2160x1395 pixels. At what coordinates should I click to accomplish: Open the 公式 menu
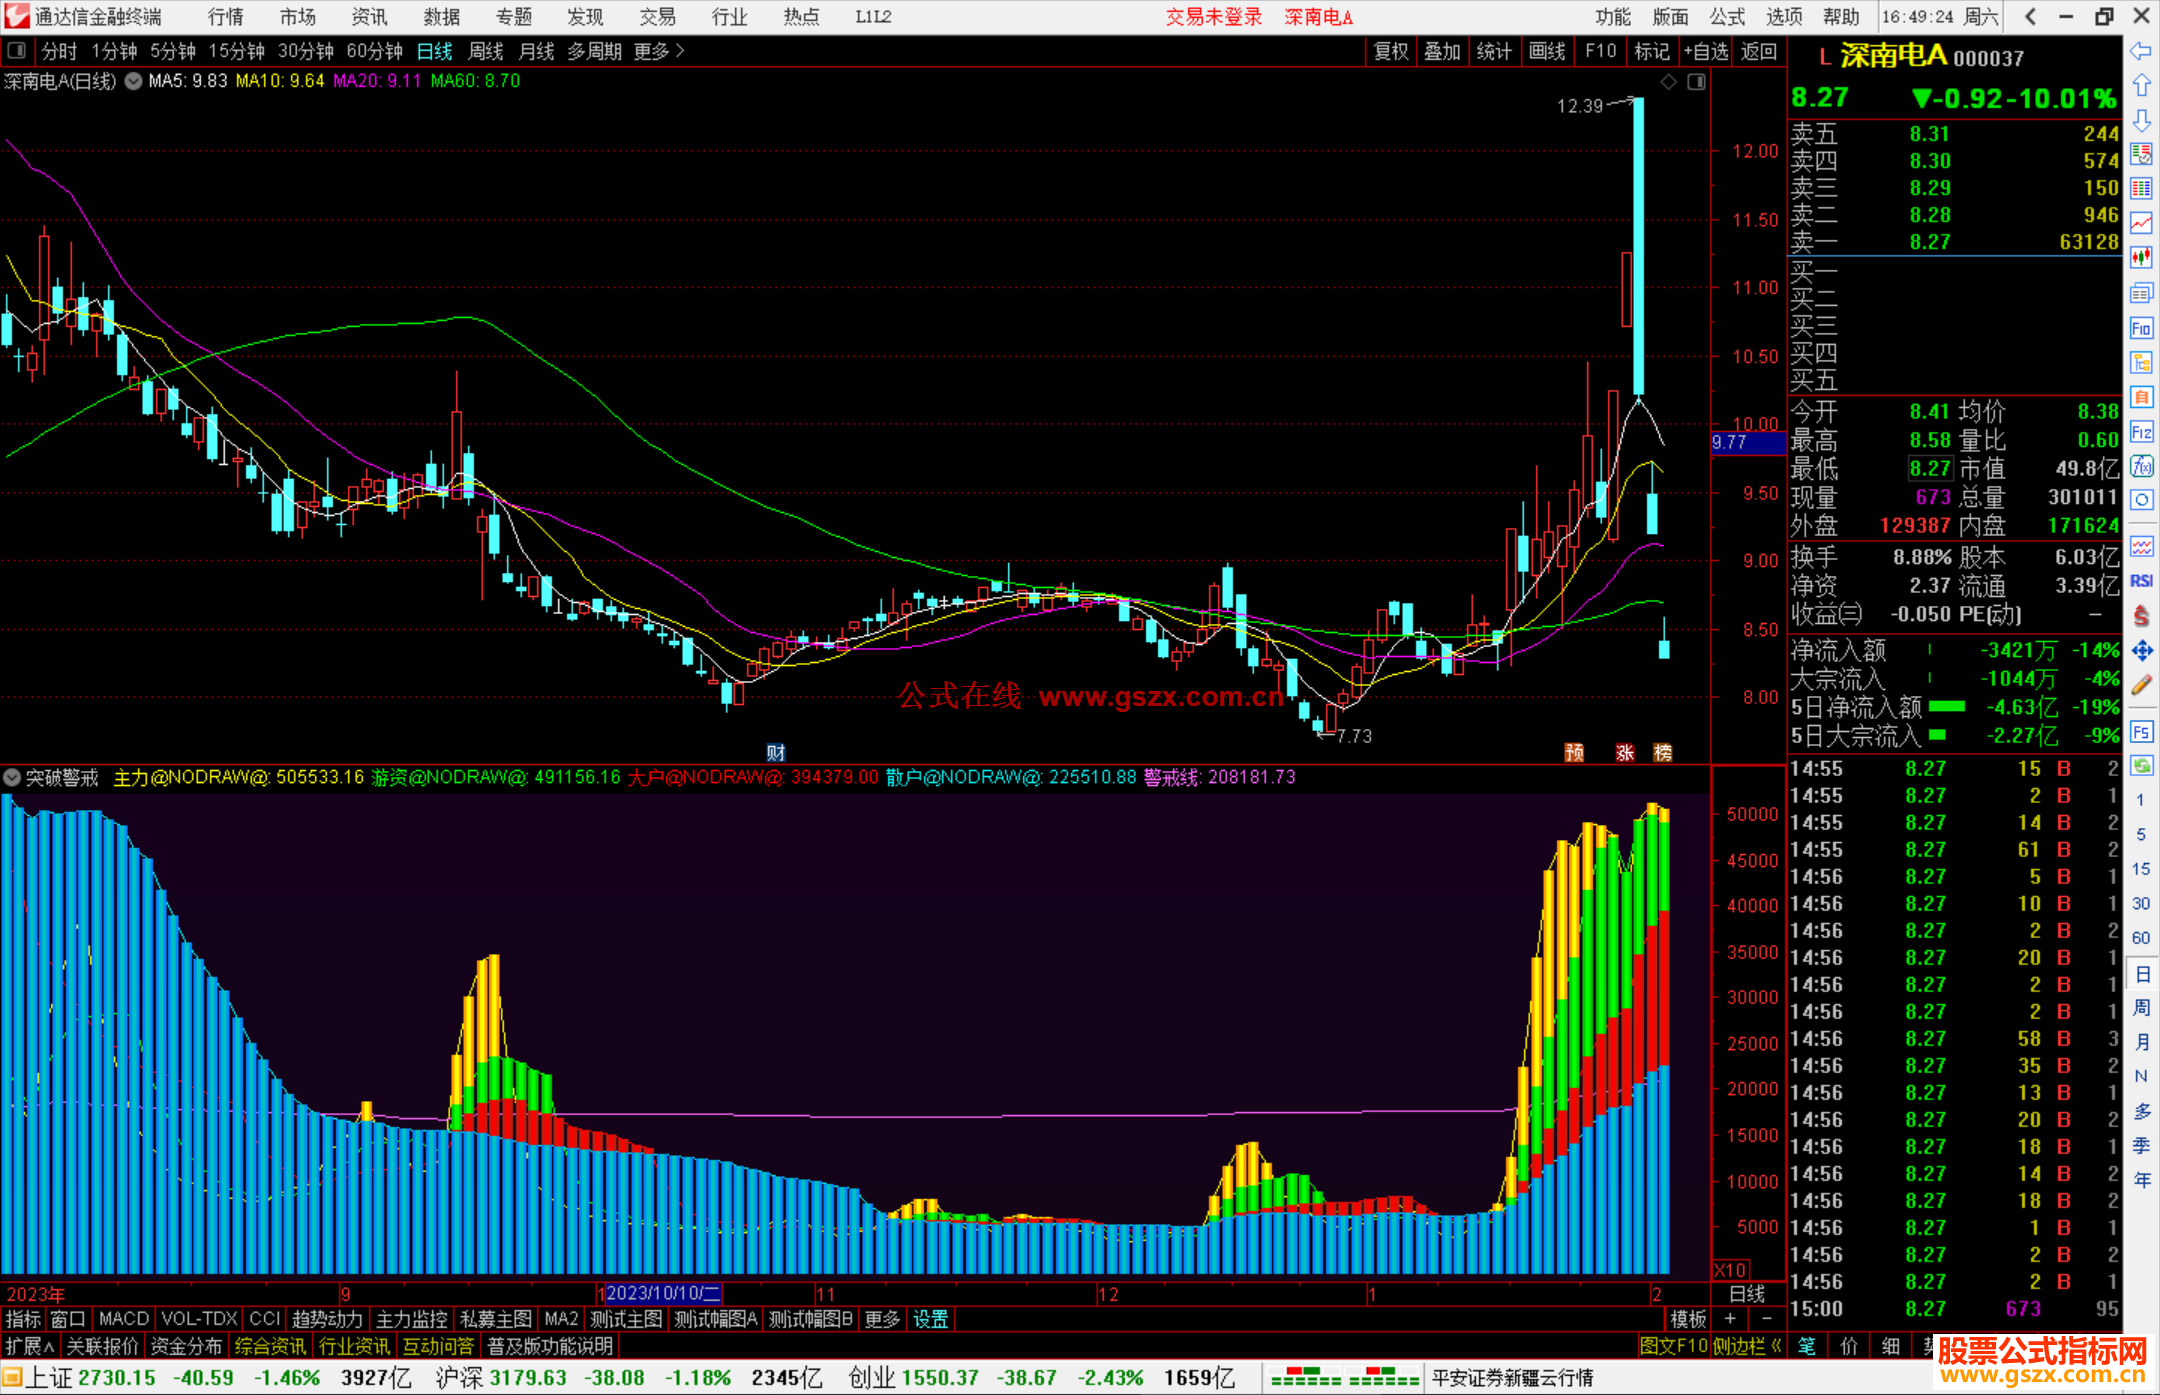pyautogui.click(x=1727, y=16)
